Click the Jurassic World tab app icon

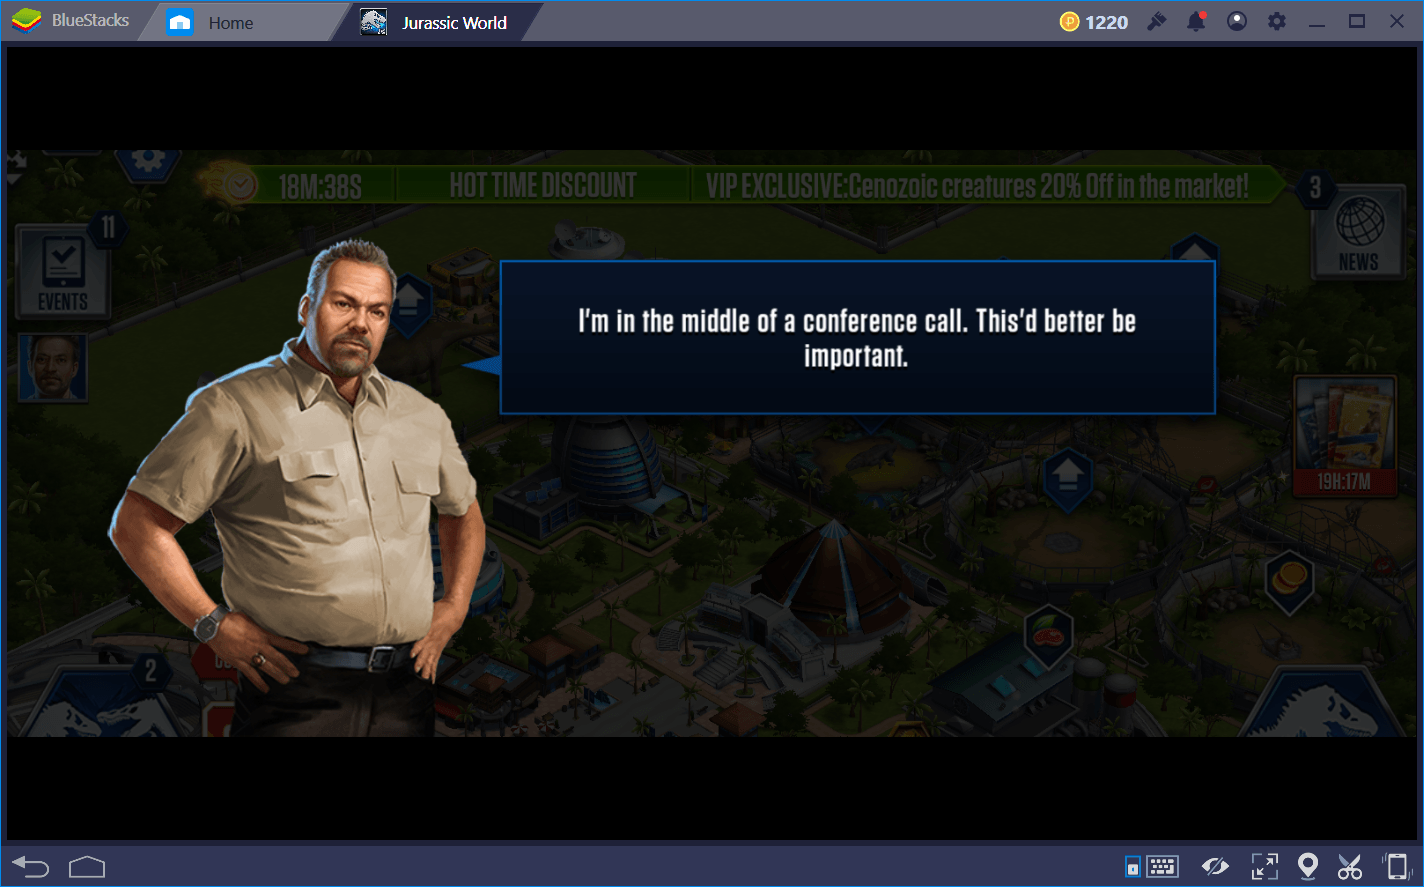(x=374, y=22)
